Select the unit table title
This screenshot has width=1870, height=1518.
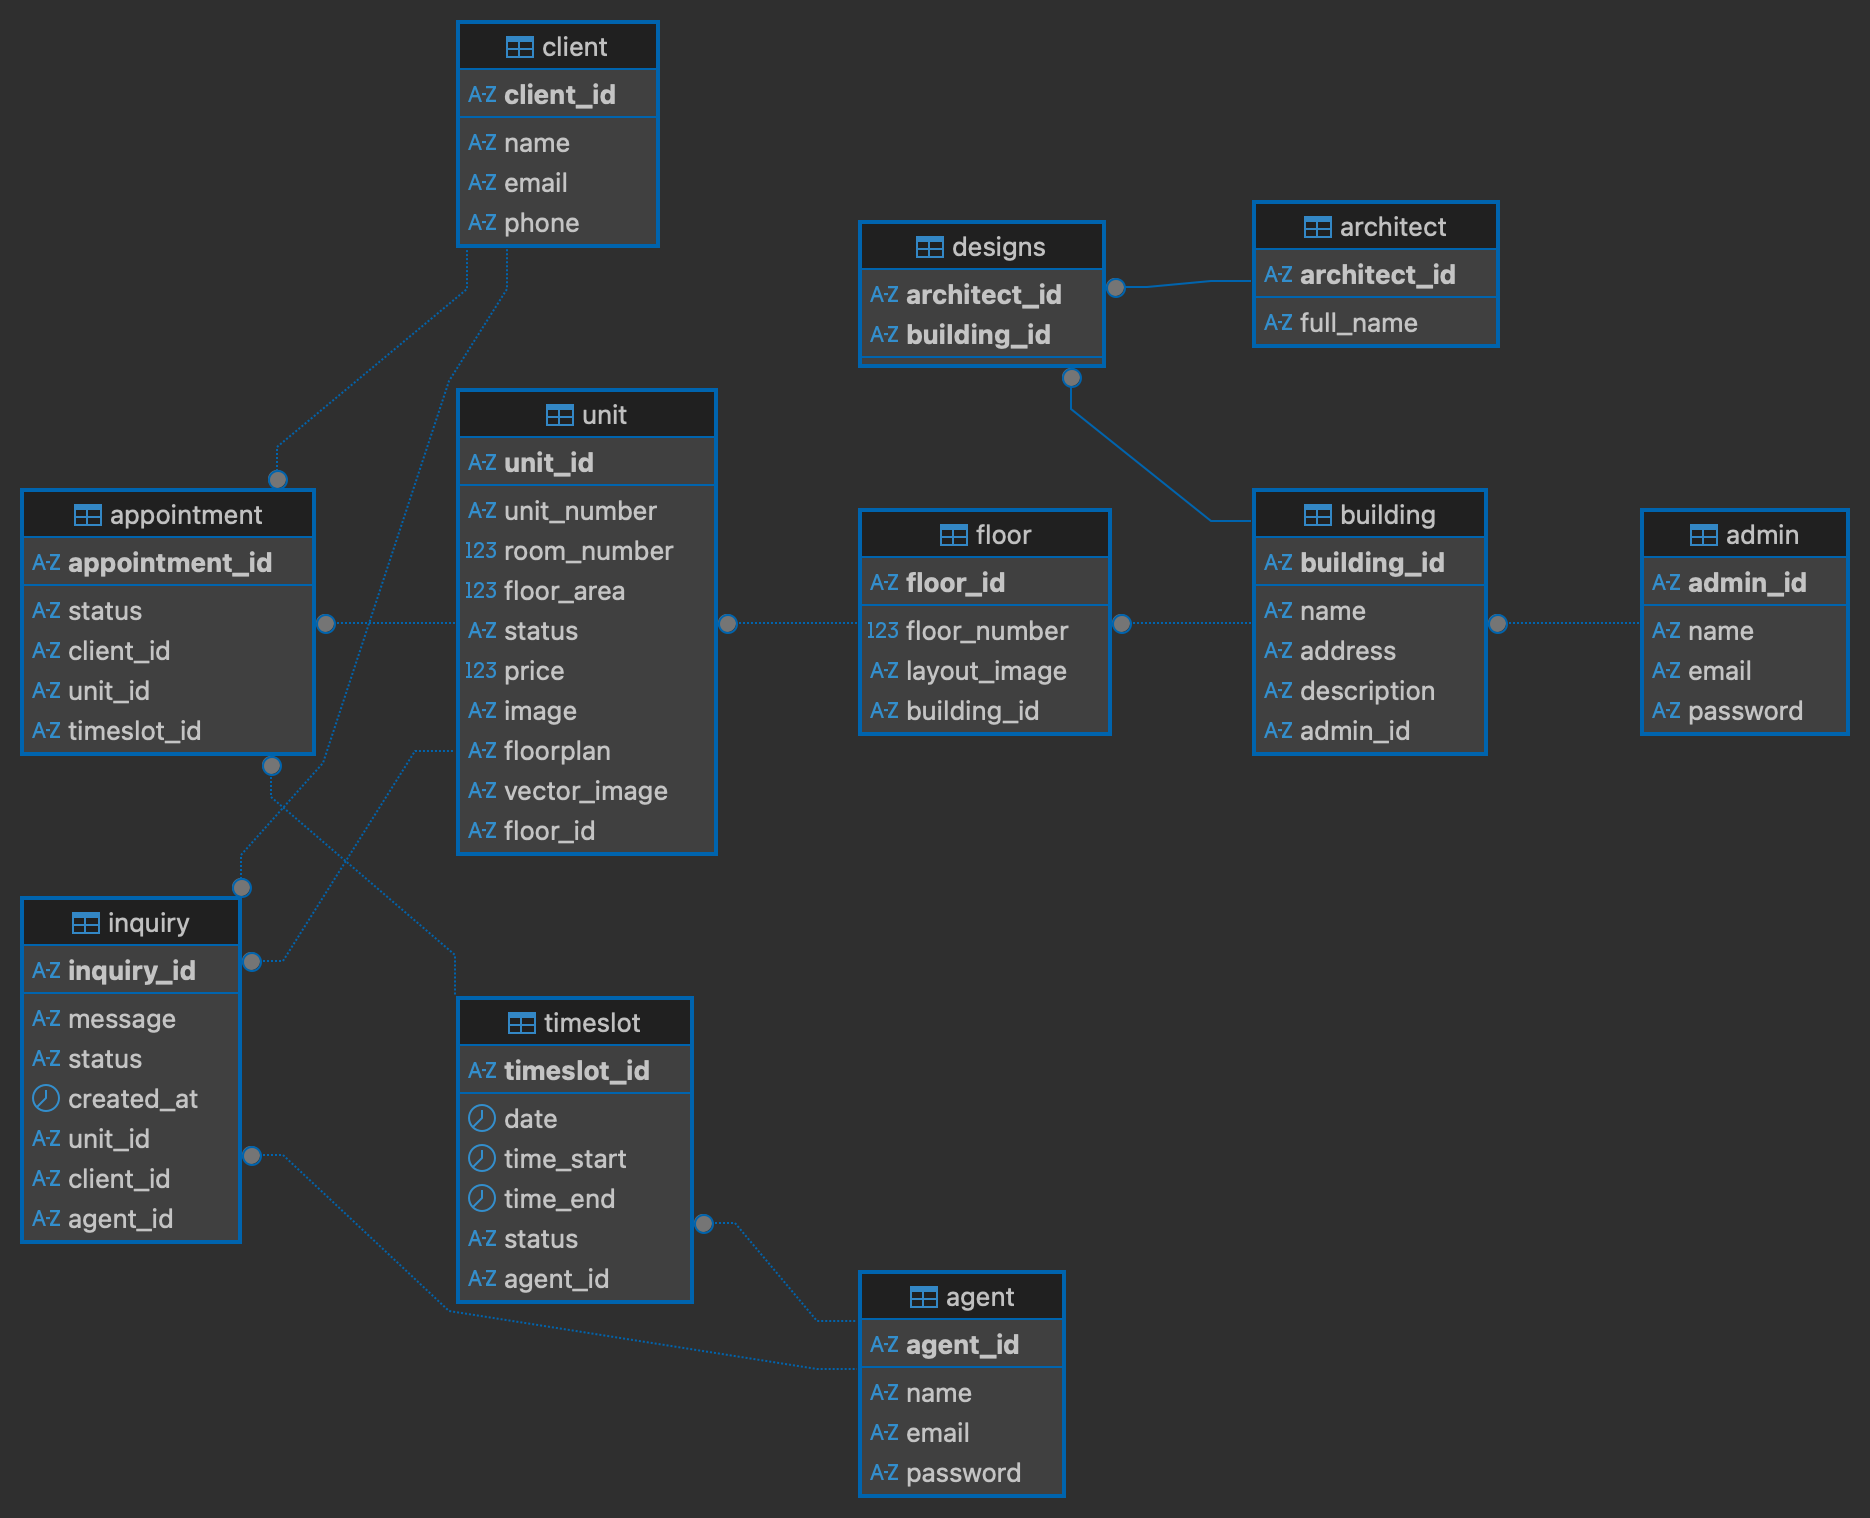pos(605,415)
